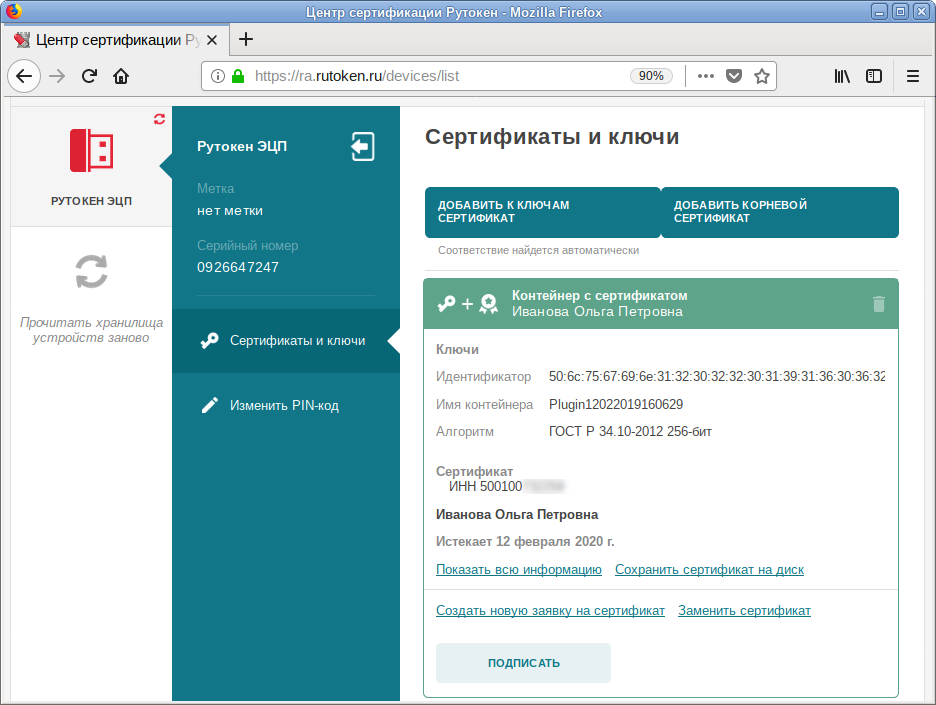
Task: Click the key plus certificate header icon
Action: [467, 304]
